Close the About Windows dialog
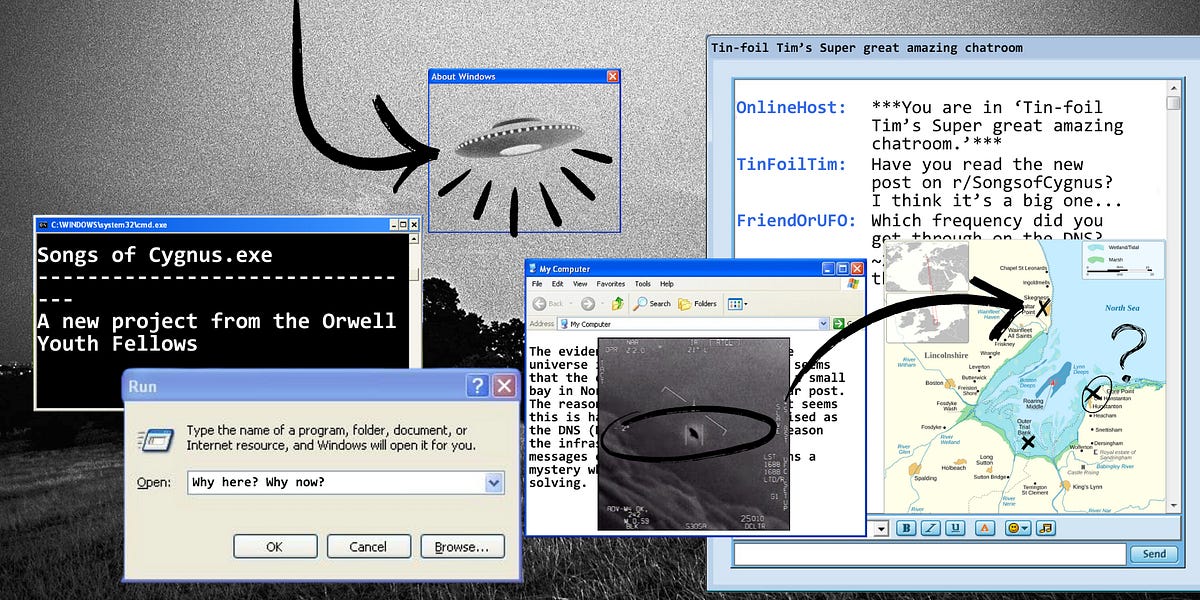Image resolution: width=1200 pixels, height=600 pixels. pos(612,76)
